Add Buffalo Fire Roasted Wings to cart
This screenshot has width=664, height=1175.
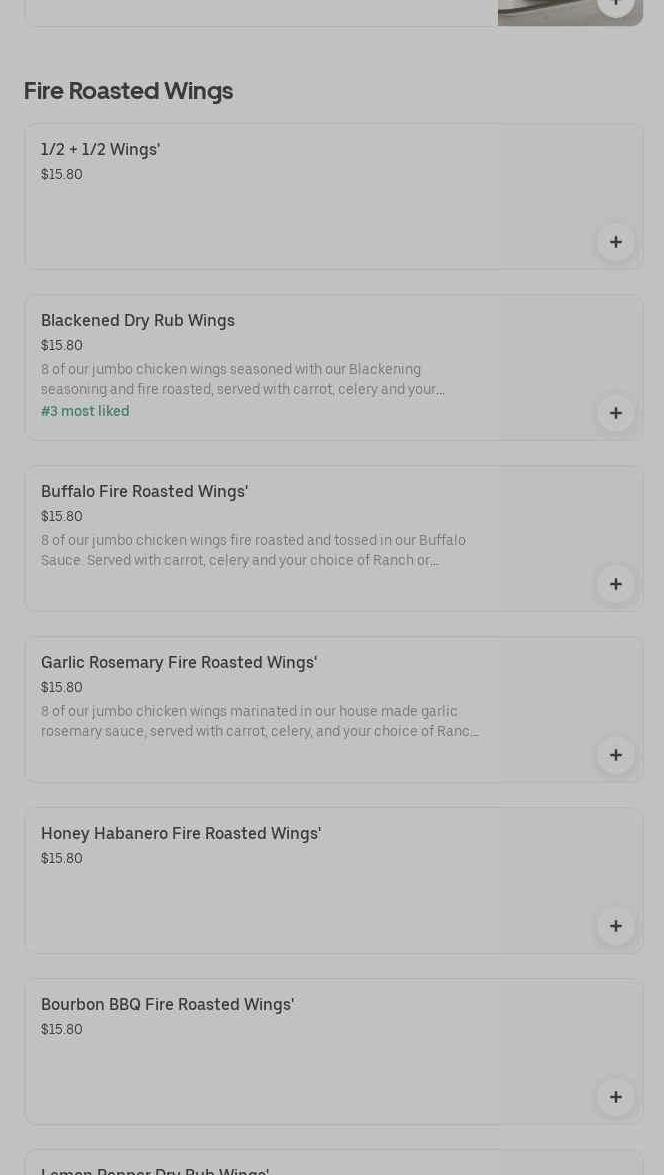pos(615,584)
